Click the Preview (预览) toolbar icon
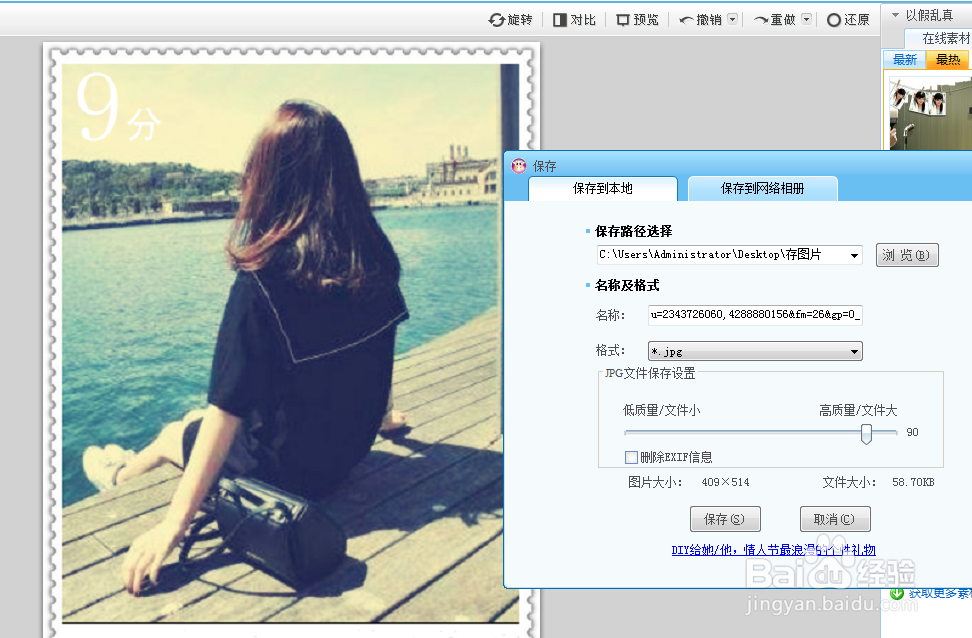Screen dimensions: 972x638 click(x=622, y=20)
